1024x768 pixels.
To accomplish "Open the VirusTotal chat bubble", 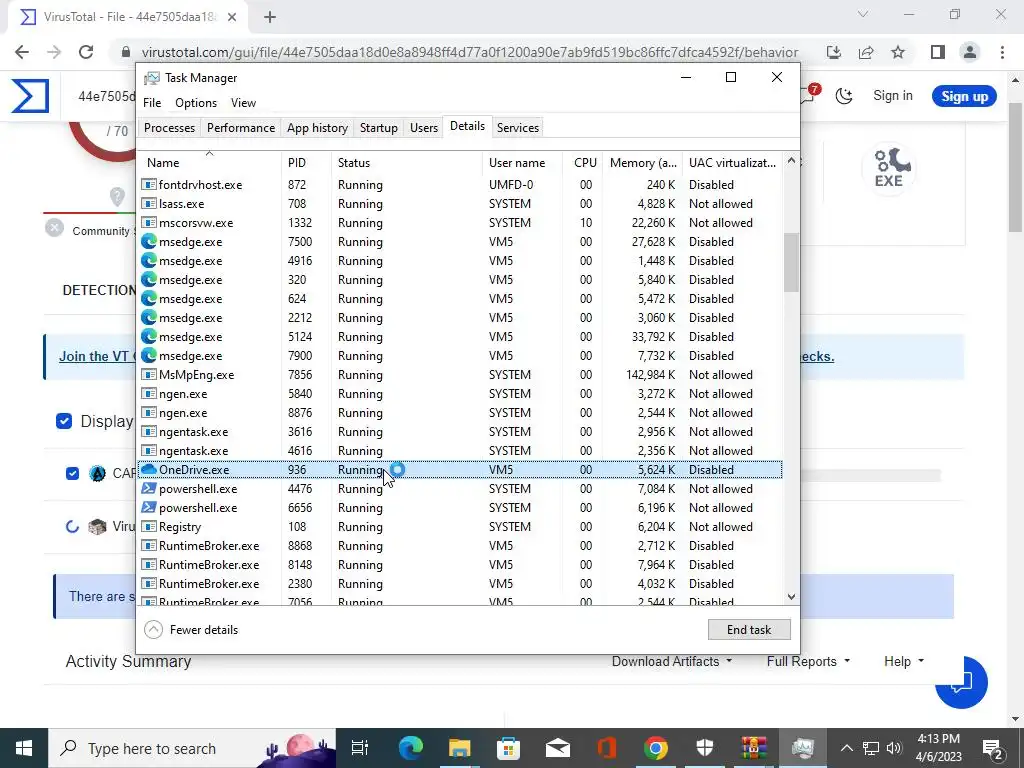I will [961, 682].
